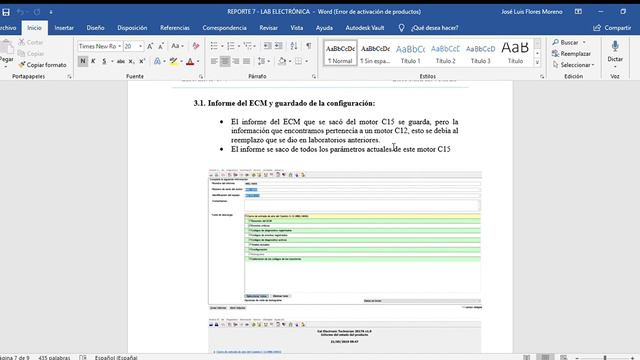Open the Times New Roman font name dropdown
The image size is (640, 360).
coord(120,46)
